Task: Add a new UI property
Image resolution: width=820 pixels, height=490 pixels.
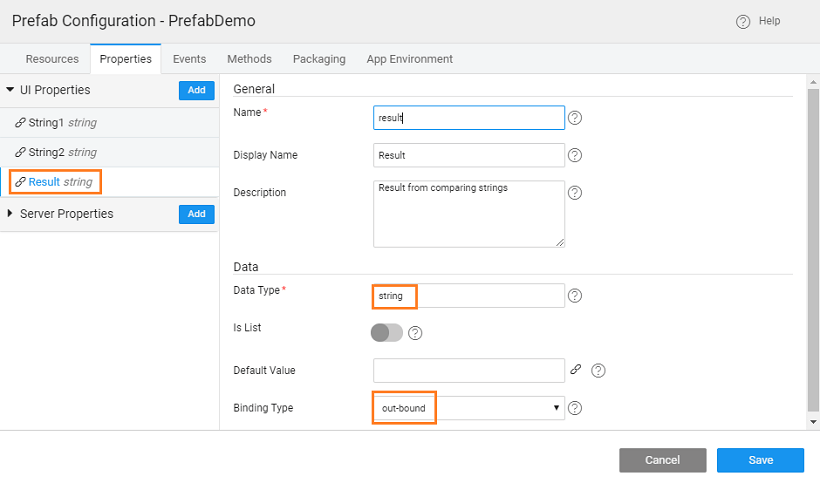Action: point(196,90)
